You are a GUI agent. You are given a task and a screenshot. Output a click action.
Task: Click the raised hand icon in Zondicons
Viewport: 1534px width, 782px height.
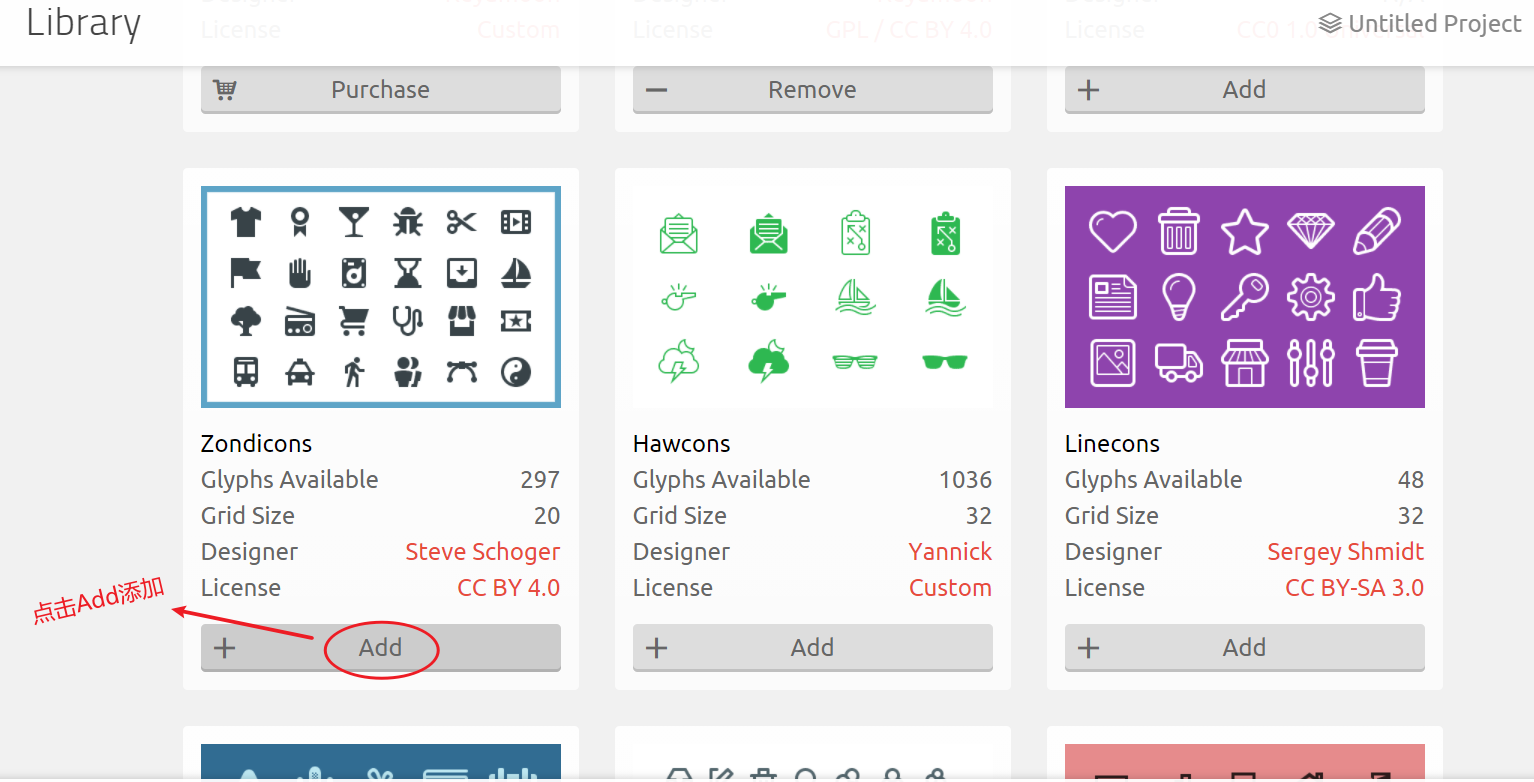(300, 272)
